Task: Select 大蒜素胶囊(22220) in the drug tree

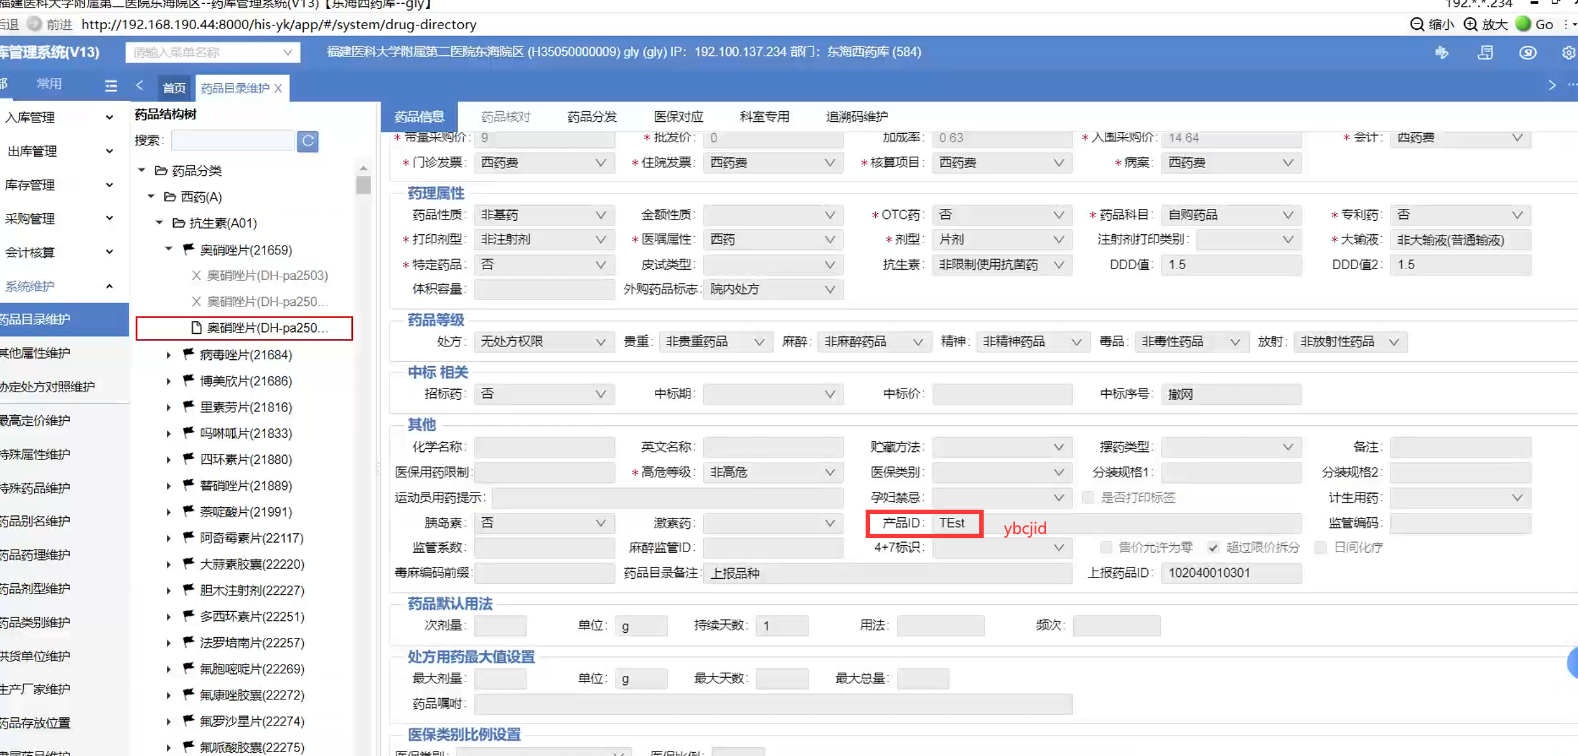Action: click(x=251, y=564)
